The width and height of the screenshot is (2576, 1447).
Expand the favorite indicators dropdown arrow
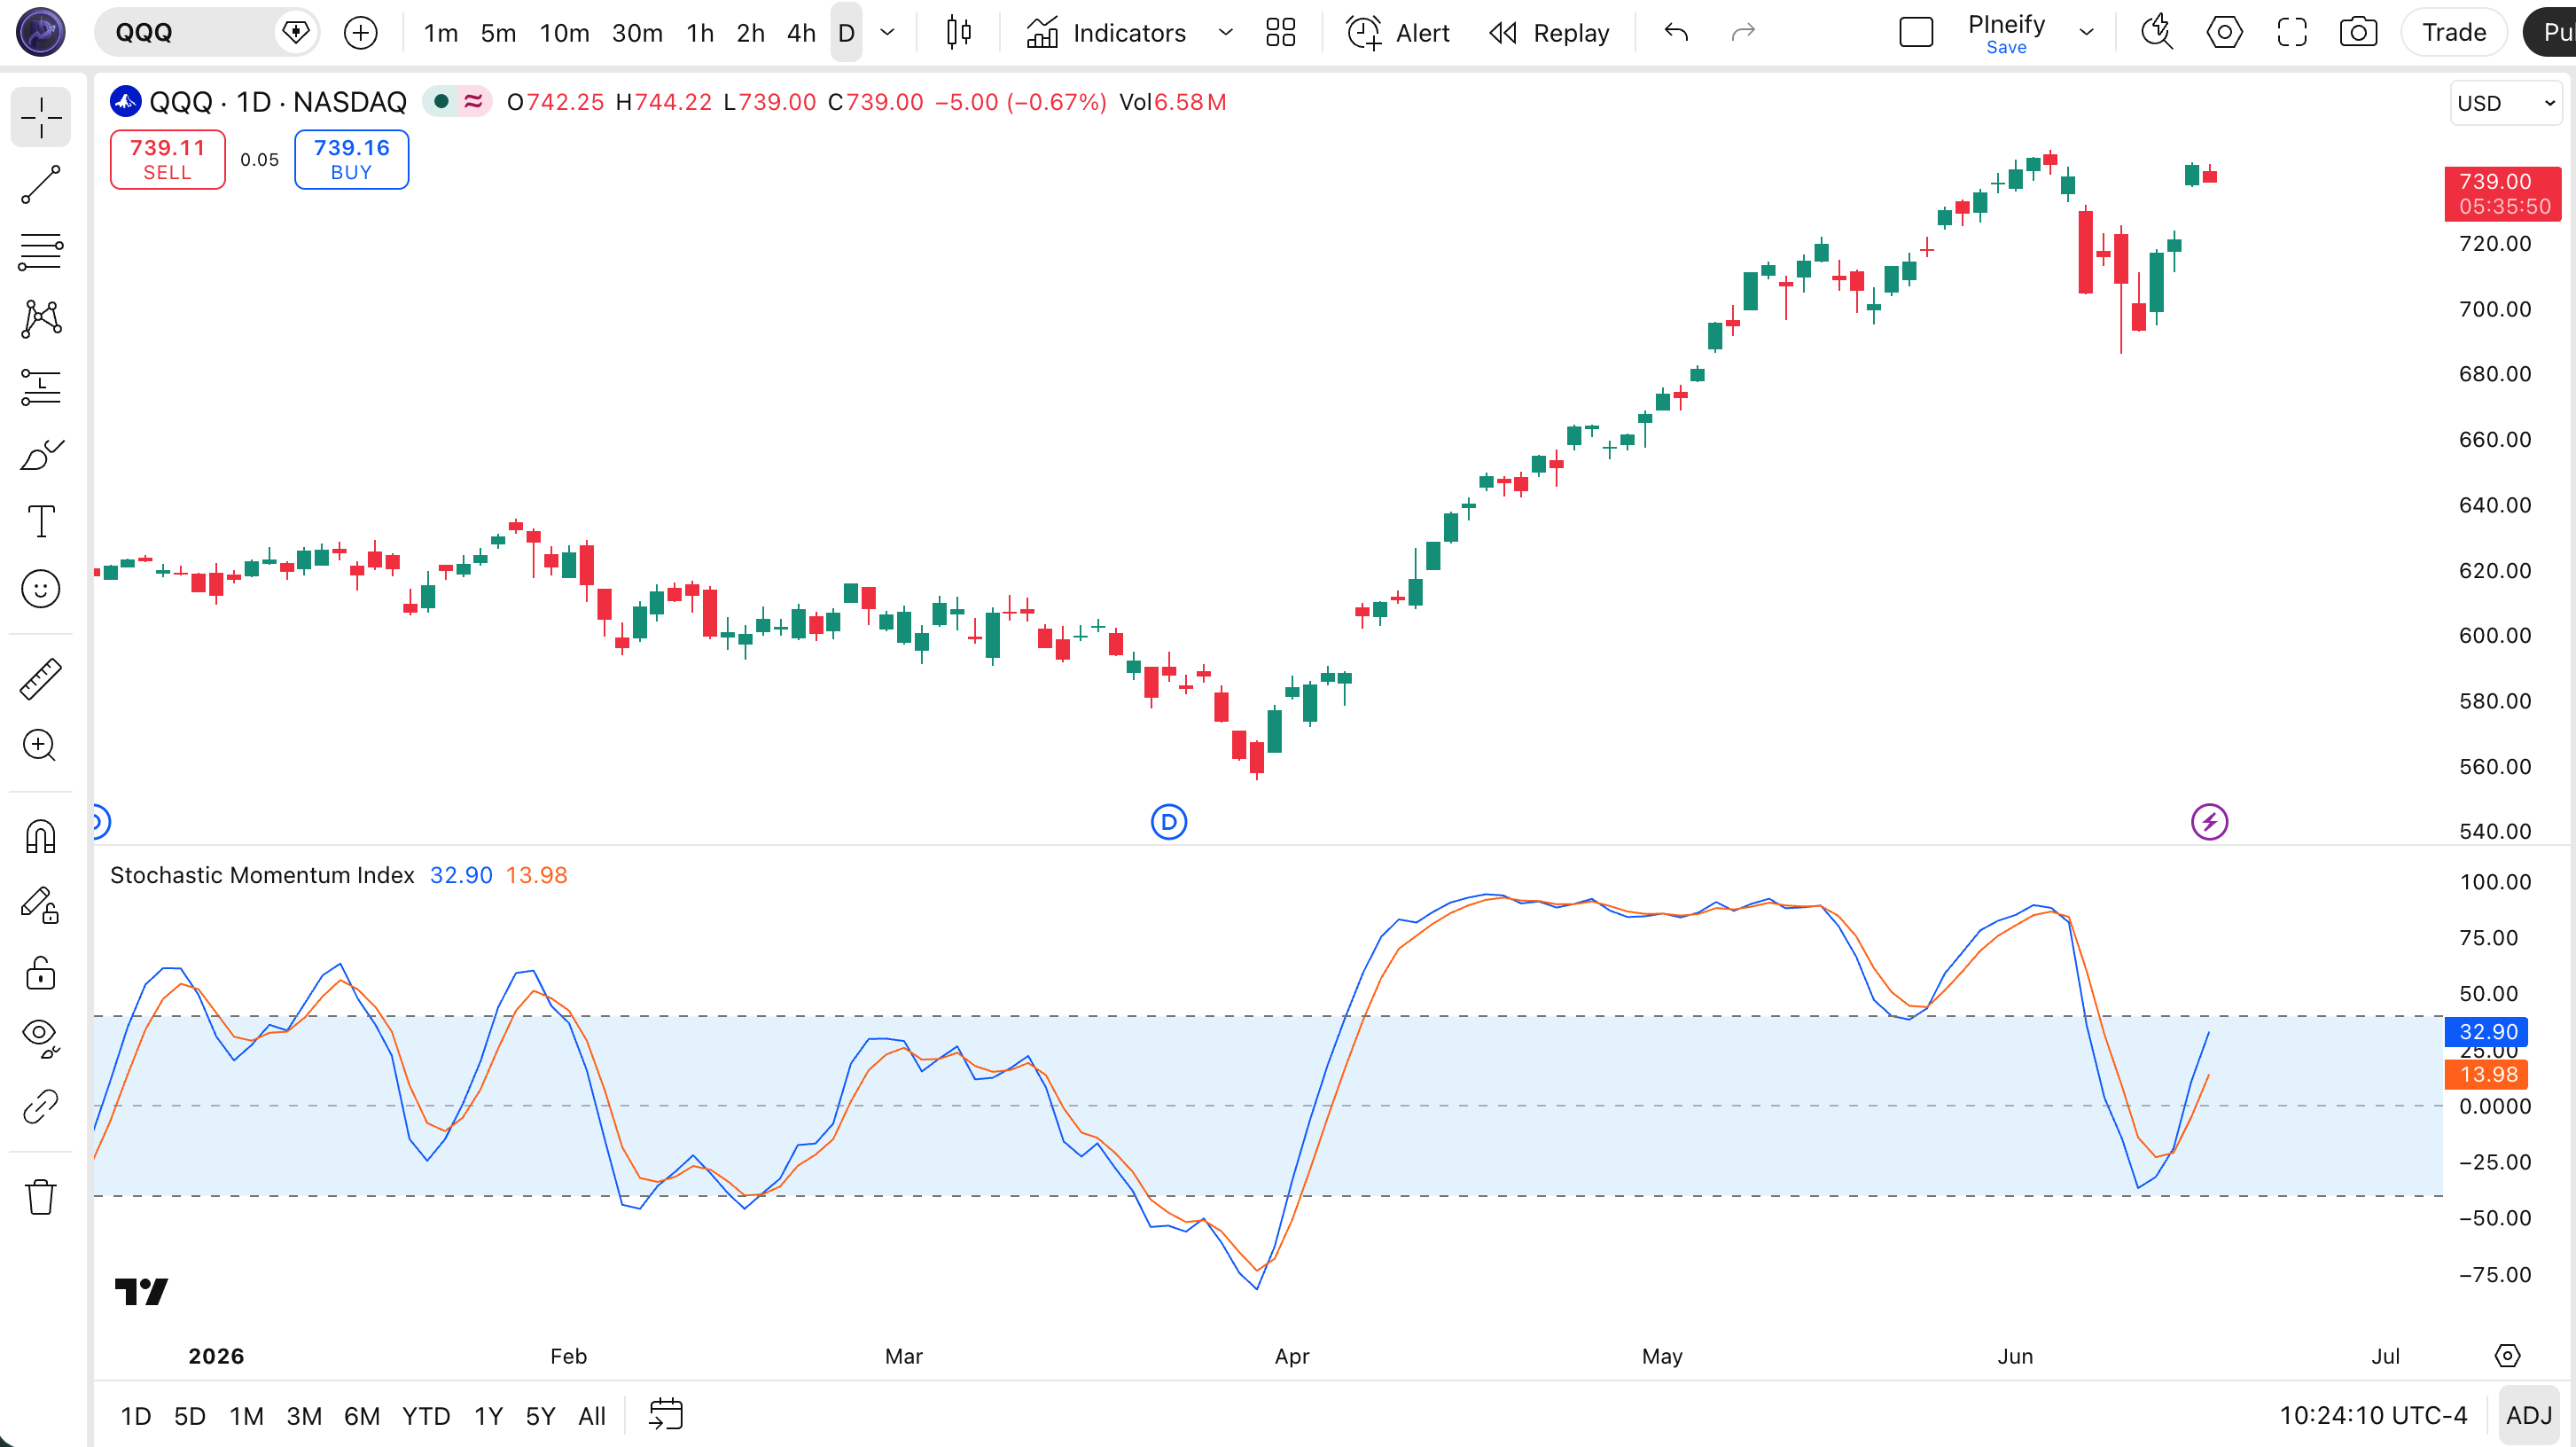(1226, 33)
